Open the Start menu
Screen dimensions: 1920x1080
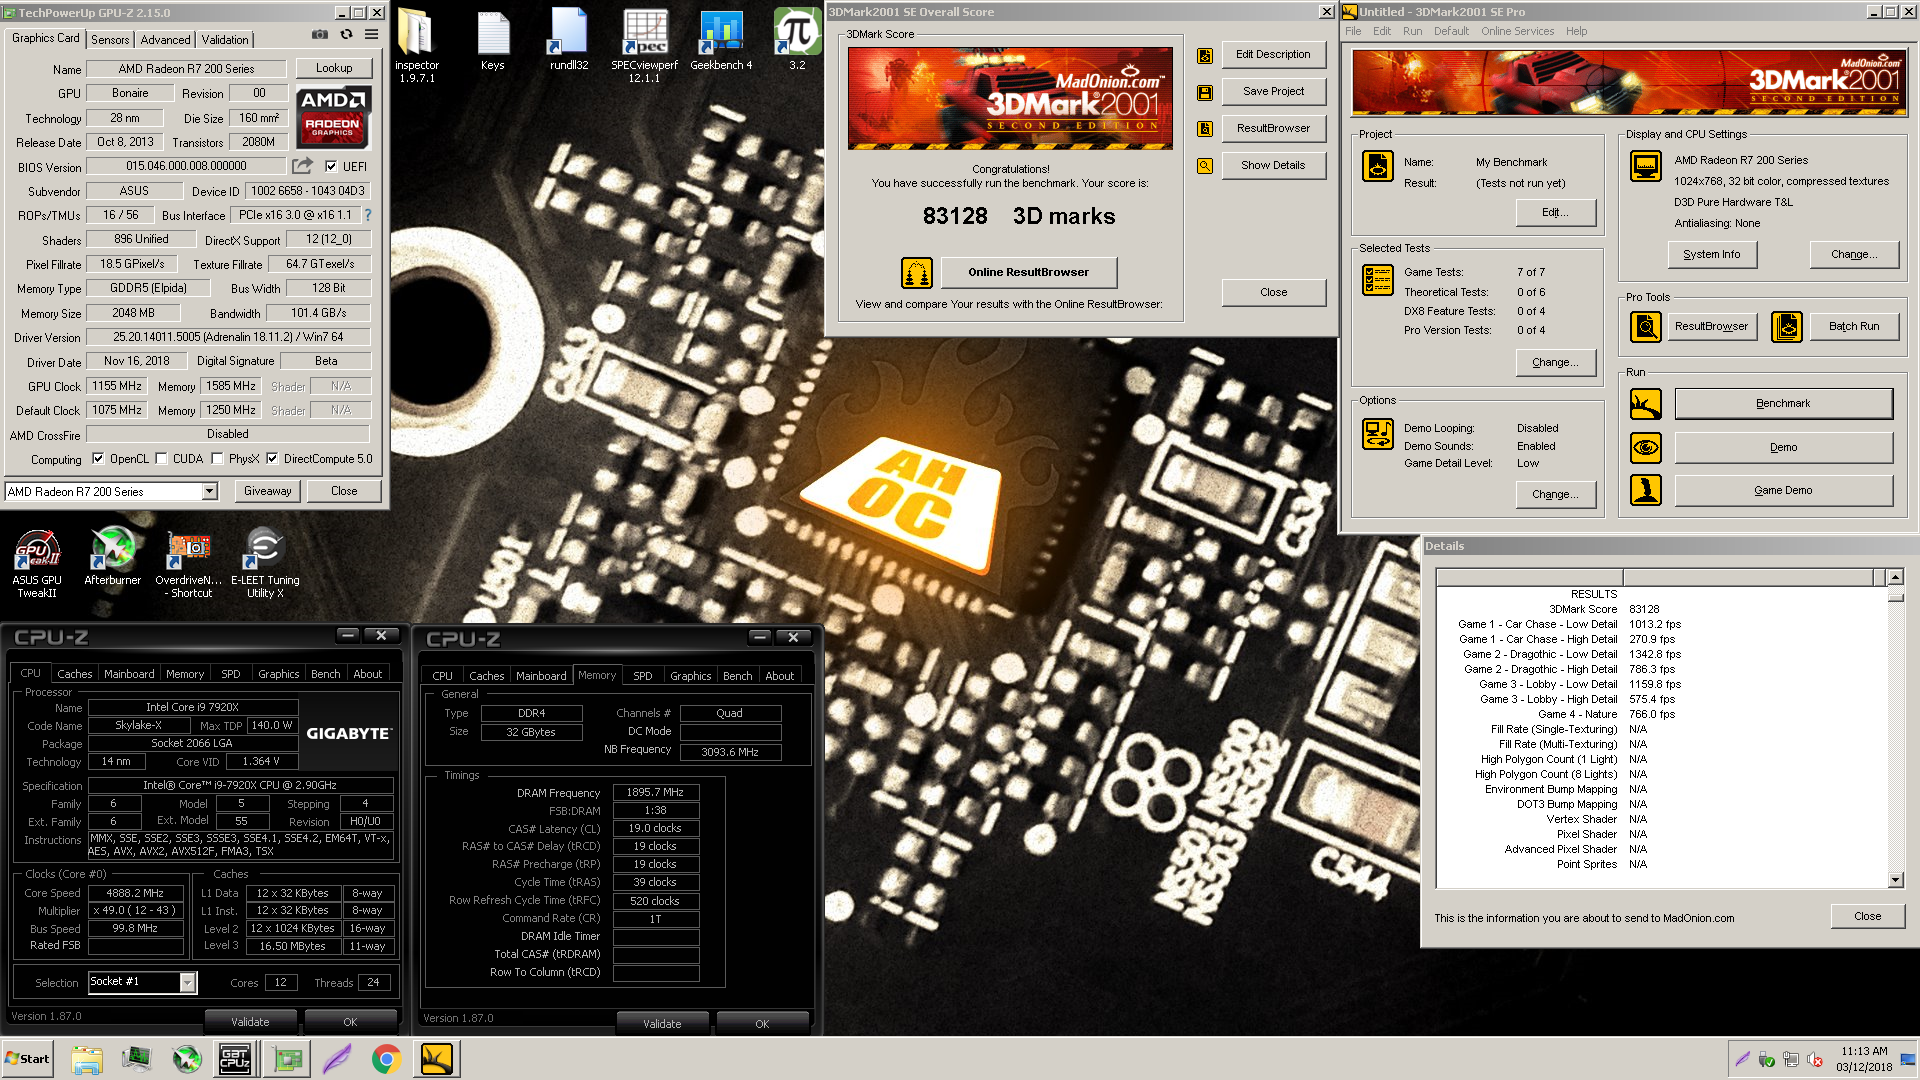point(27,1059)
